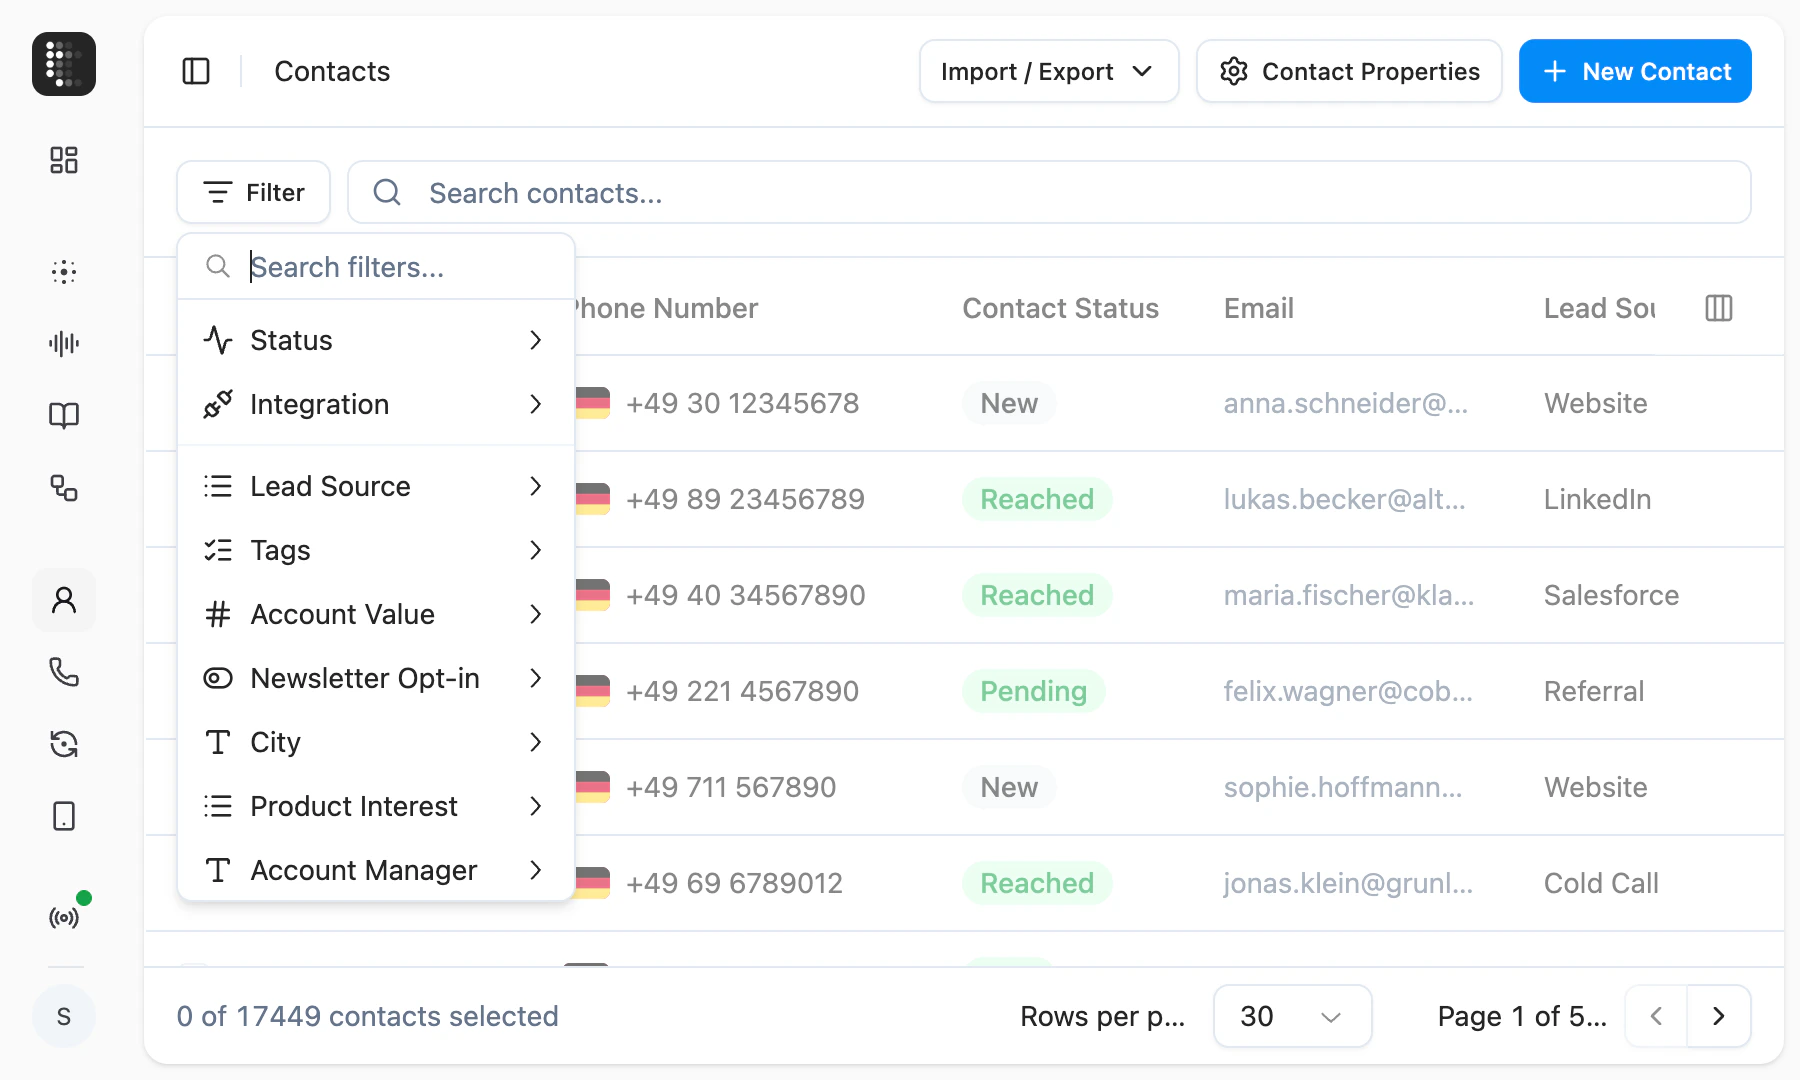Click the Cold Call lead source cell
Screen dimensions: 1800x1080
[1601, 883]
